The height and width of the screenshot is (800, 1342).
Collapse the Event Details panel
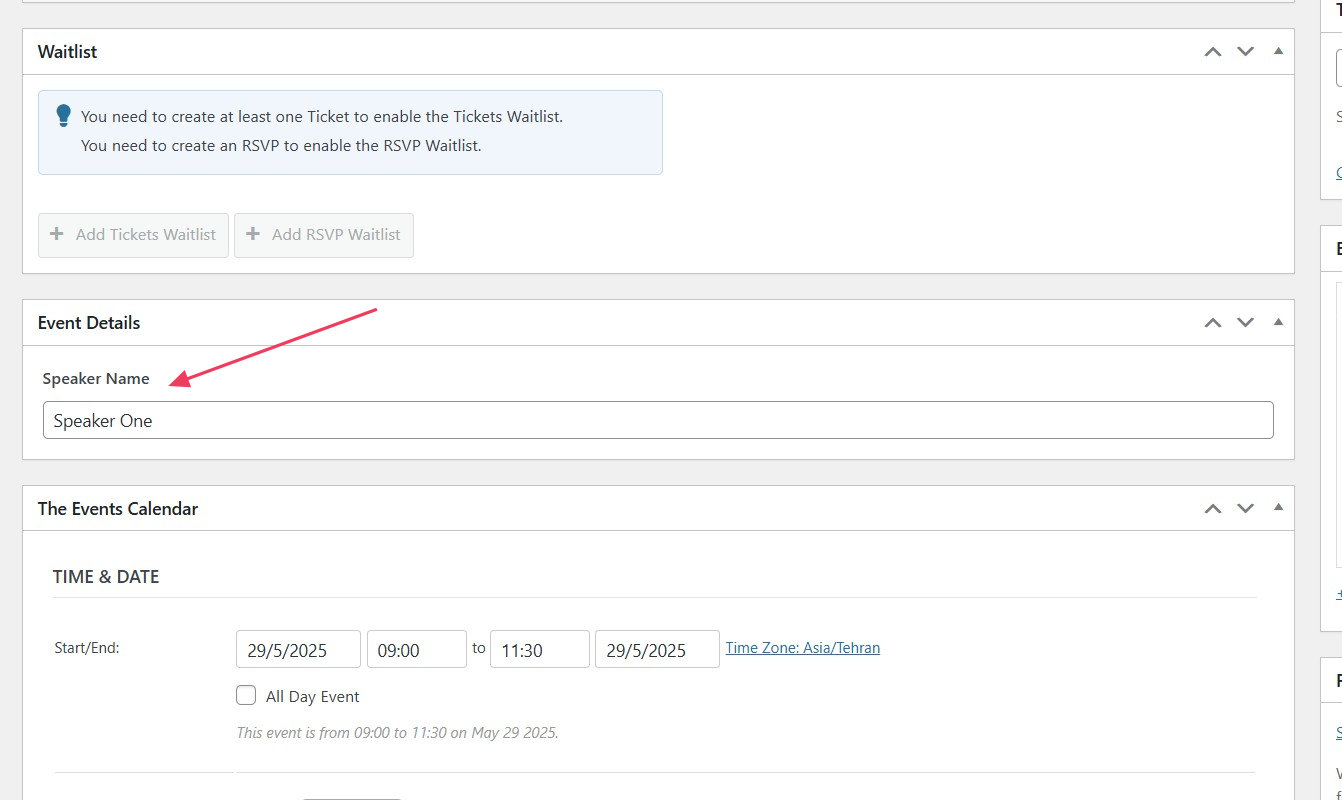1278,322
